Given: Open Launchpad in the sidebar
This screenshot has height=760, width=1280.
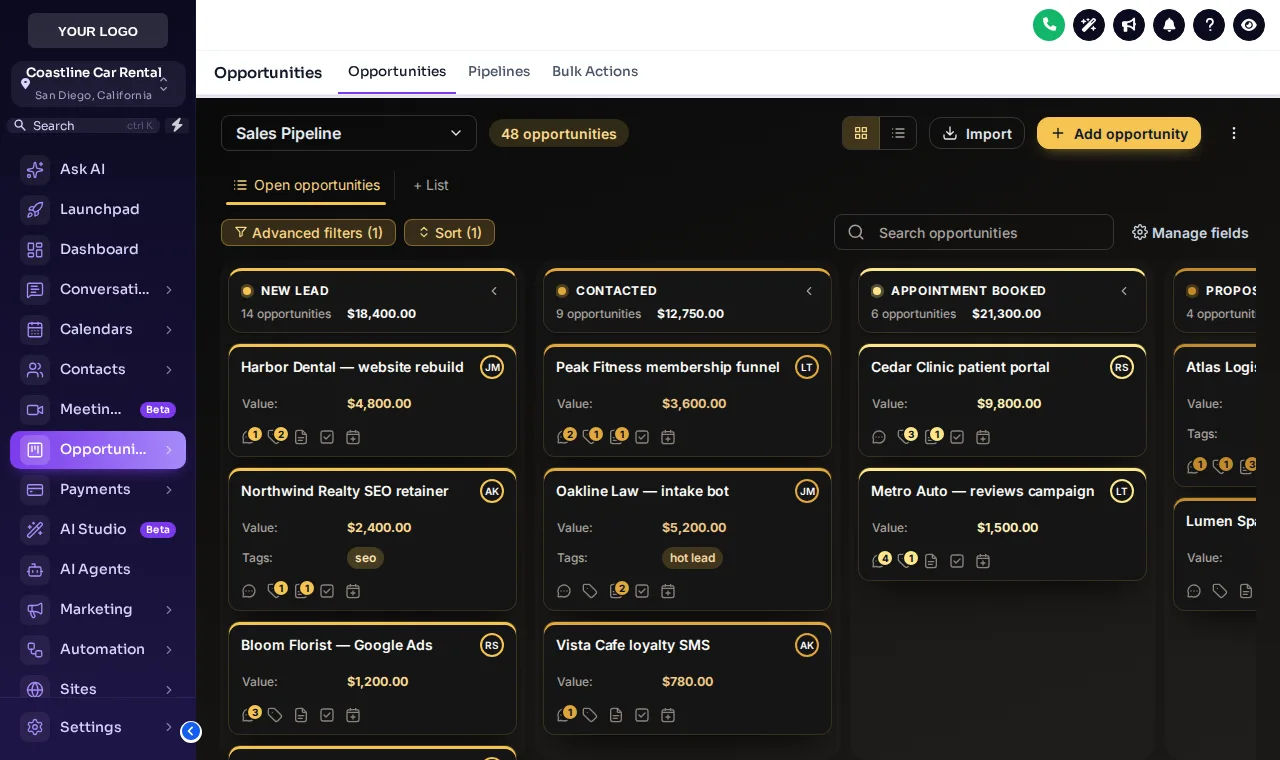Looking at the screenshot, I should [x=98, y=209].
